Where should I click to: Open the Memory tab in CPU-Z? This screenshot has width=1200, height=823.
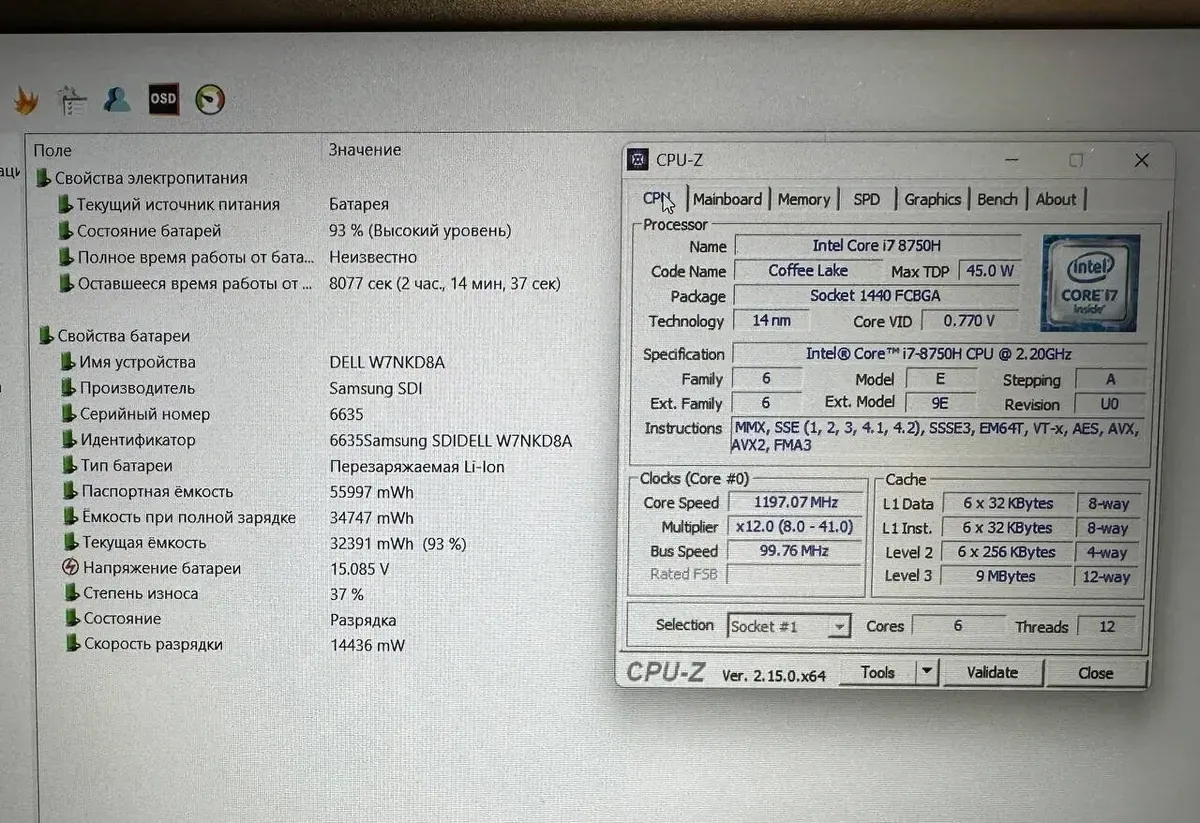pos(804,199)
